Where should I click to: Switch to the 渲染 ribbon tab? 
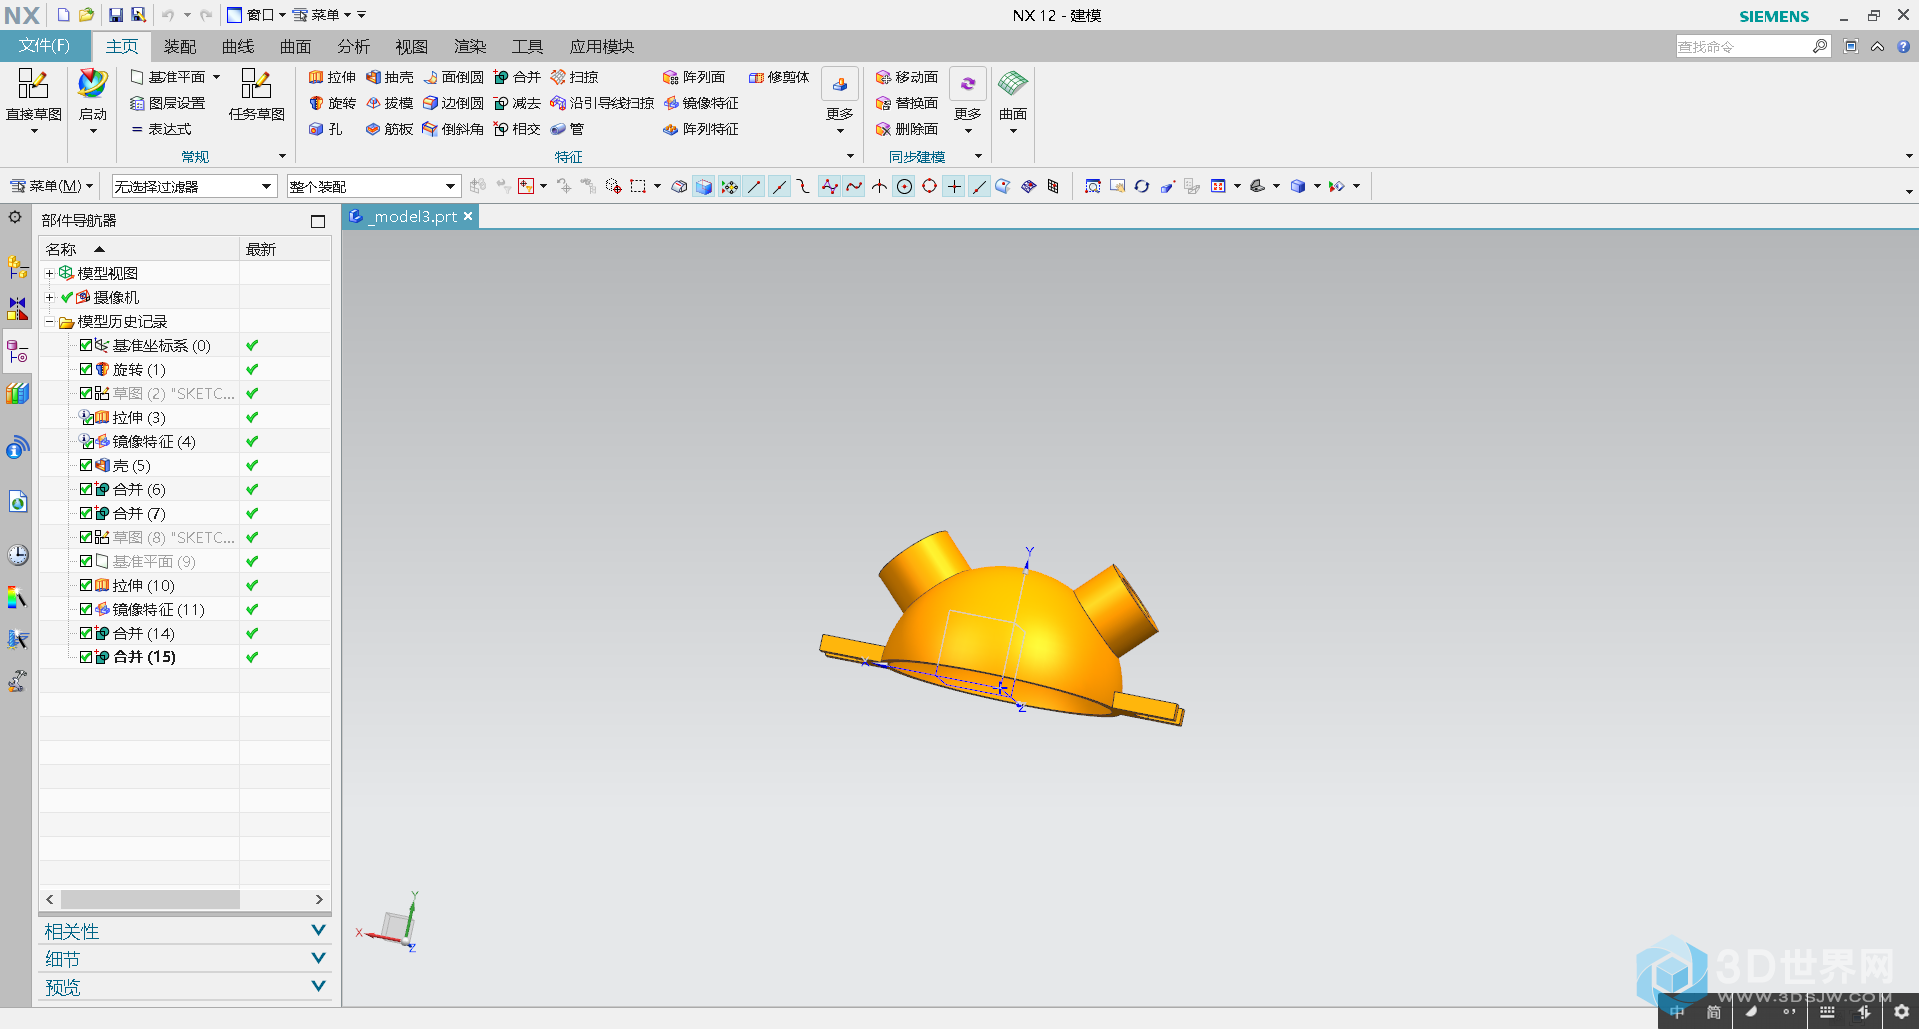coord(470,46)
